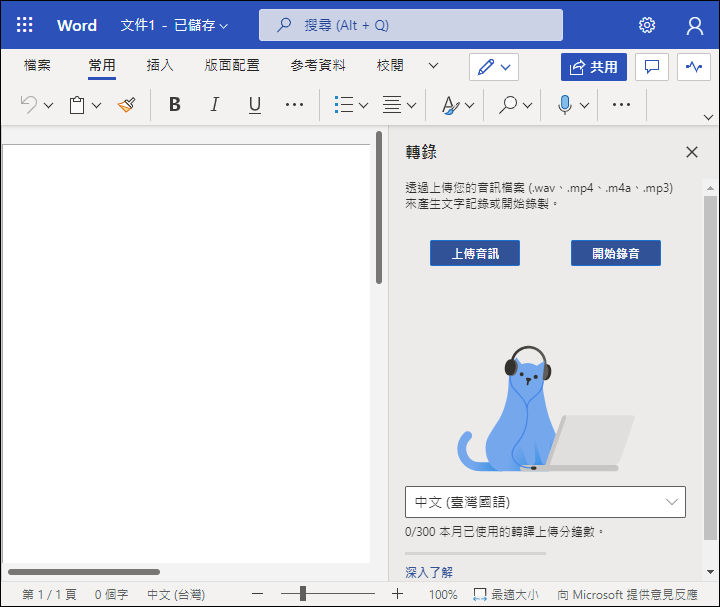Click the paragraph alignment icon
The image size is (720, 607).
(x=392, y=105)
